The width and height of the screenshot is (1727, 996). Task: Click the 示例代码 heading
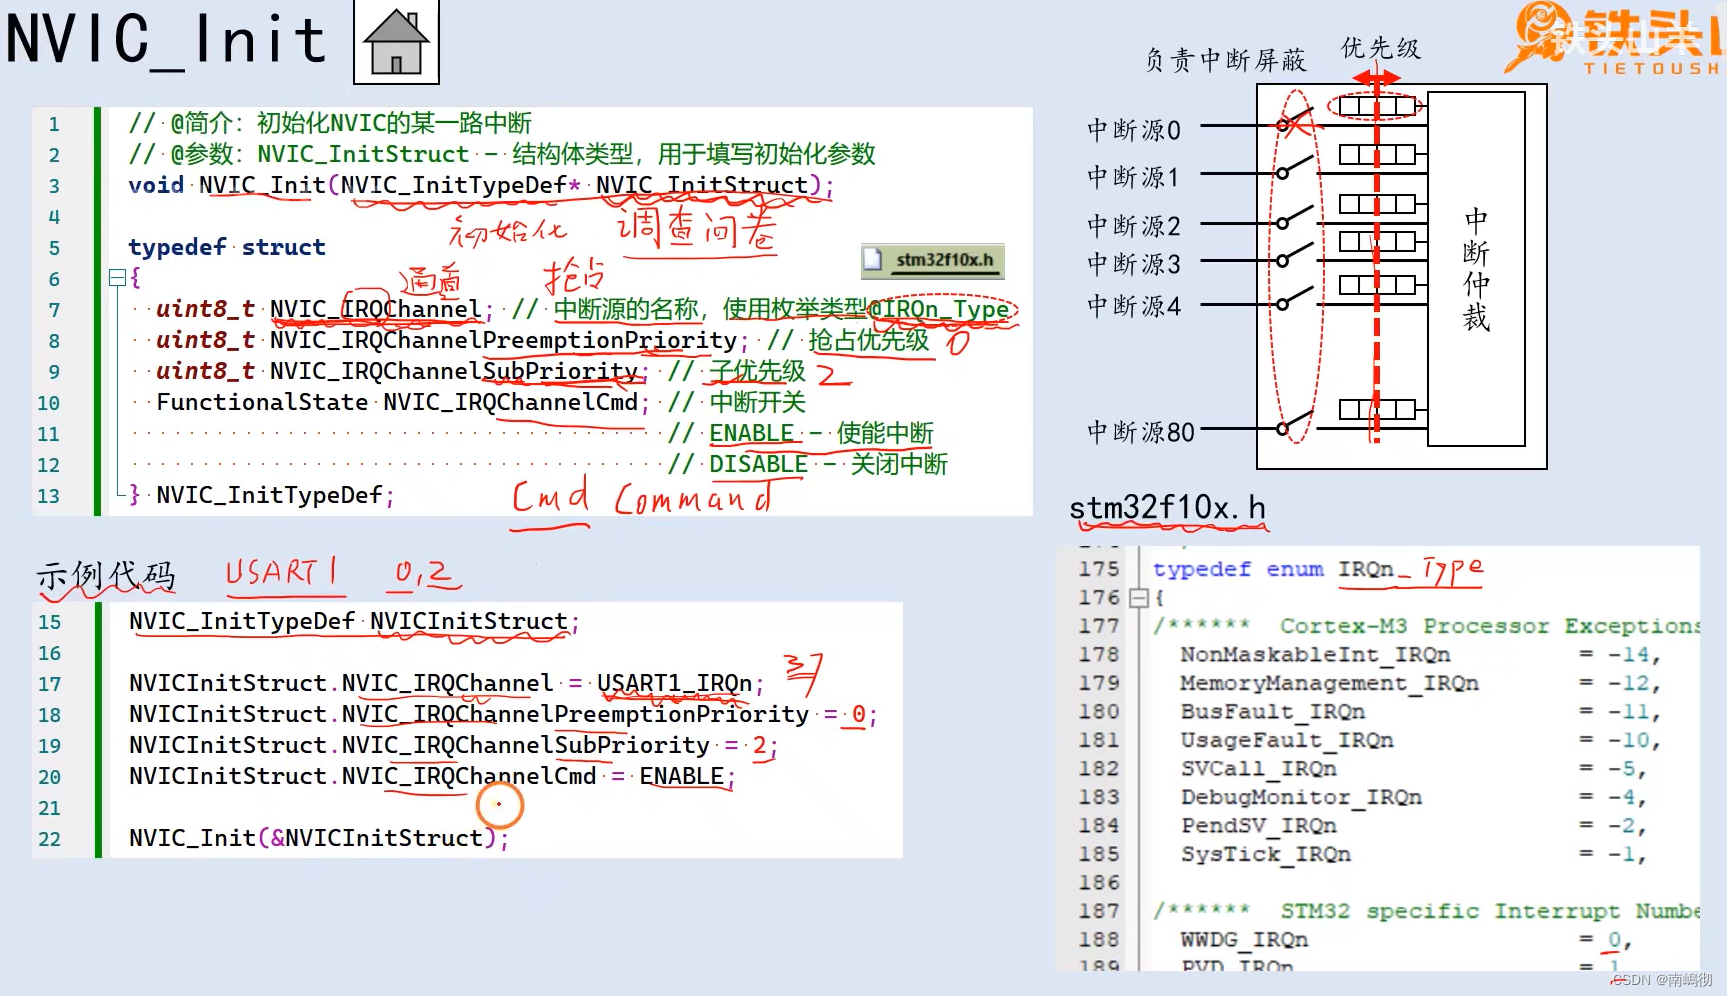pyautogui.click(x=106, y=575)
